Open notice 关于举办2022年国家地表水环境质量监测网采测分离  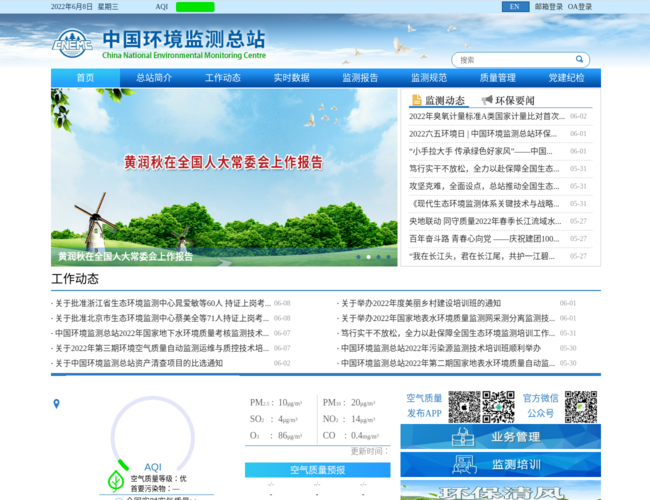point(448,318)
